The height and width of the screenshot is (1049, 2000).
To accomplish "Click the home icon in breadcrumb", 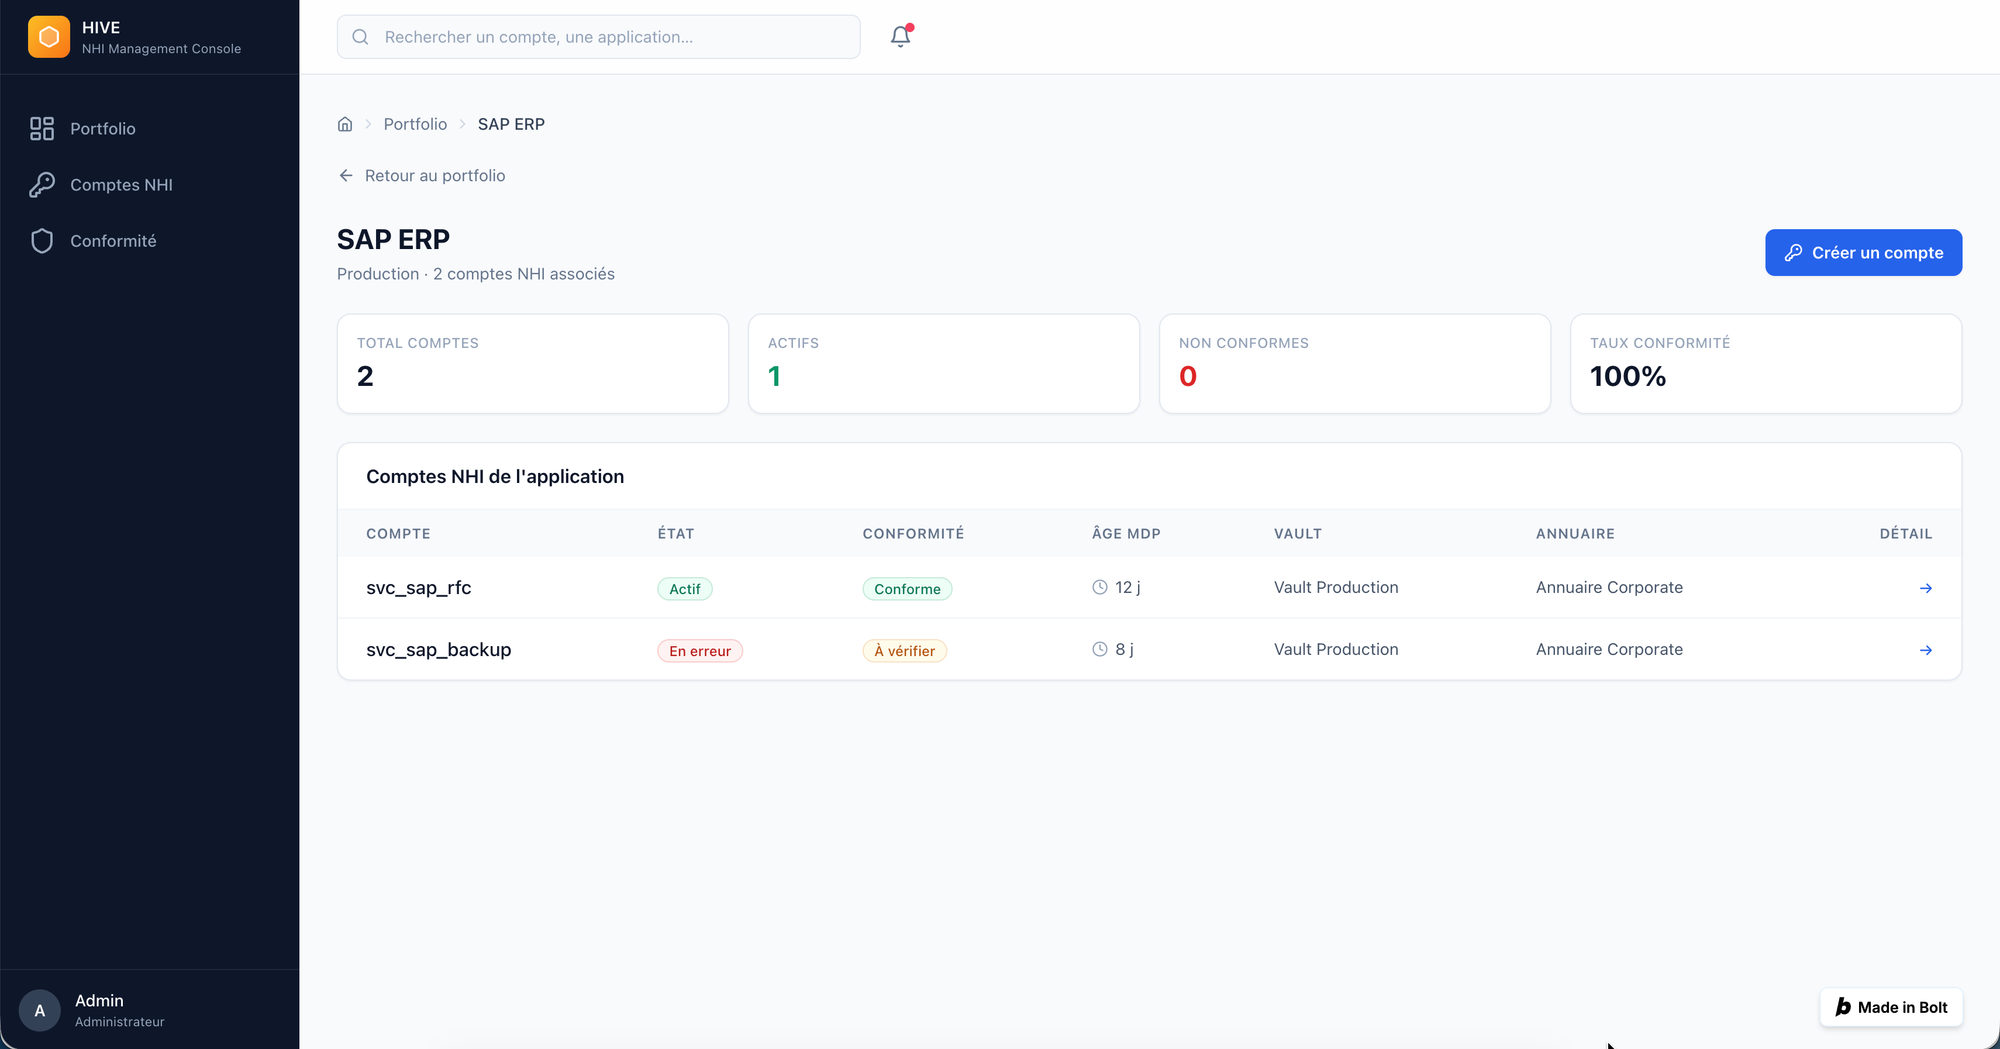I will (345, 124).
